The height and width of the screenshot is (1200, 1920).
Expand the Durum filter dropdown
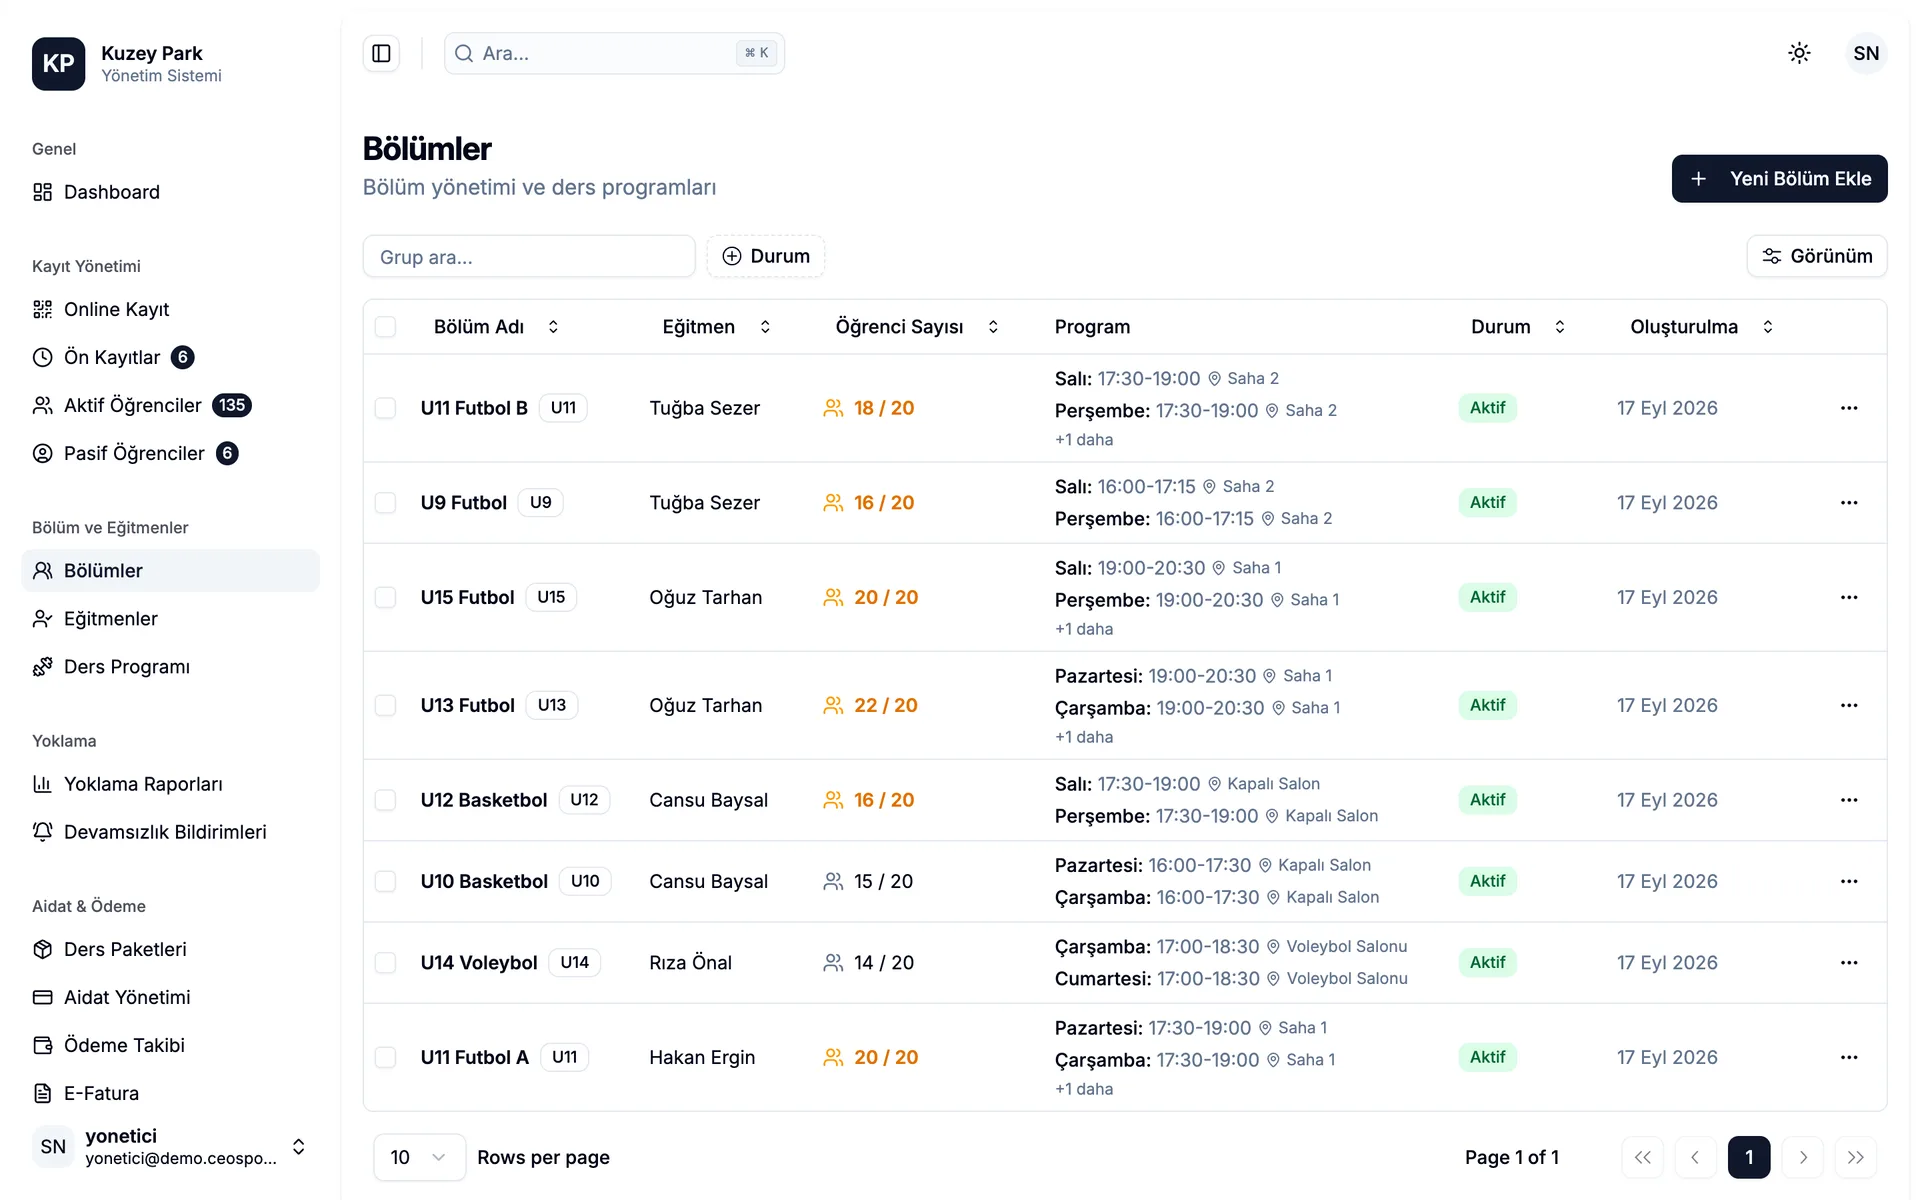pyautogui.click(x=766, y=256)
